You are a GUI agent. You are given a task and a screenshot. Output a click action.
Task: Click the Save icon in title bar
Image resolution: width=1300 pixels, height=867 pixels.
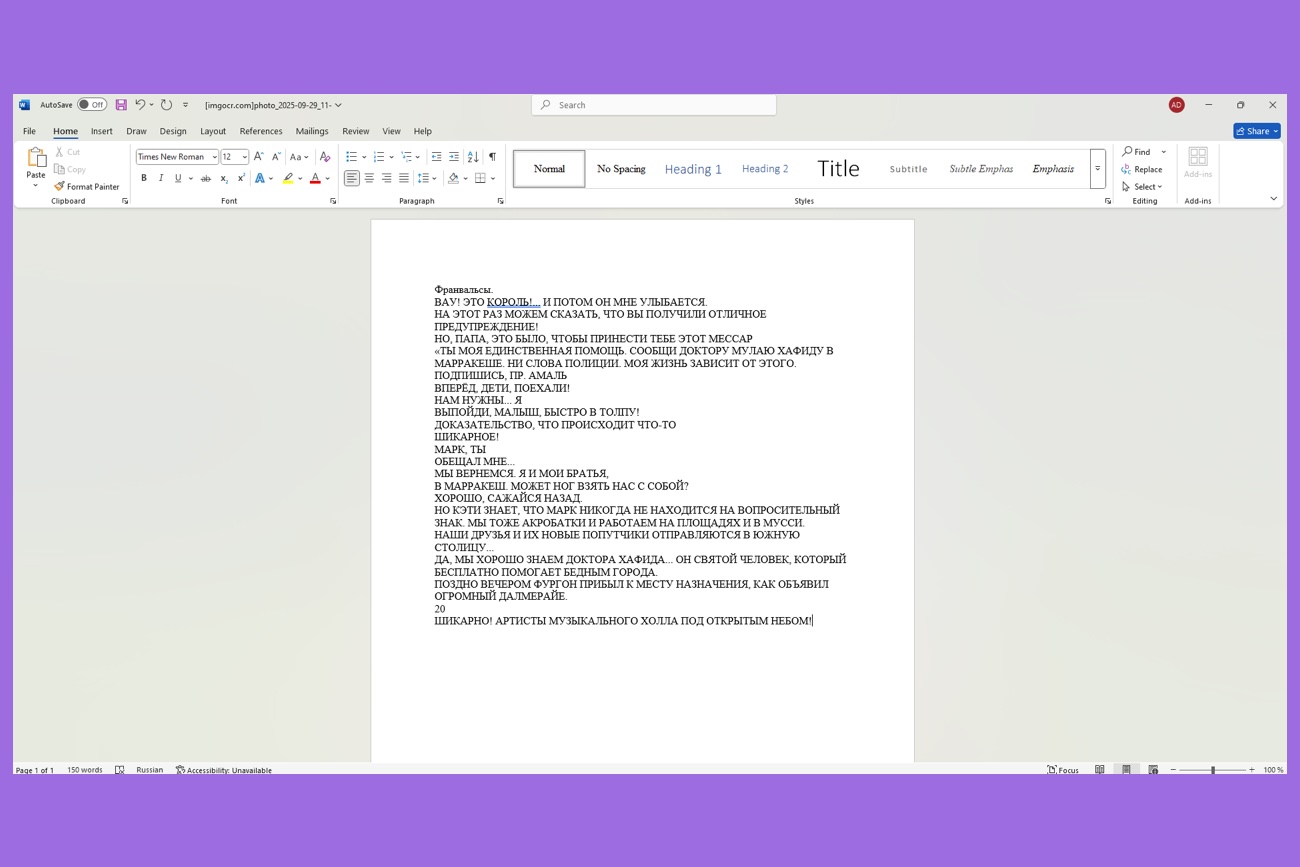click(x=121, y=105)
